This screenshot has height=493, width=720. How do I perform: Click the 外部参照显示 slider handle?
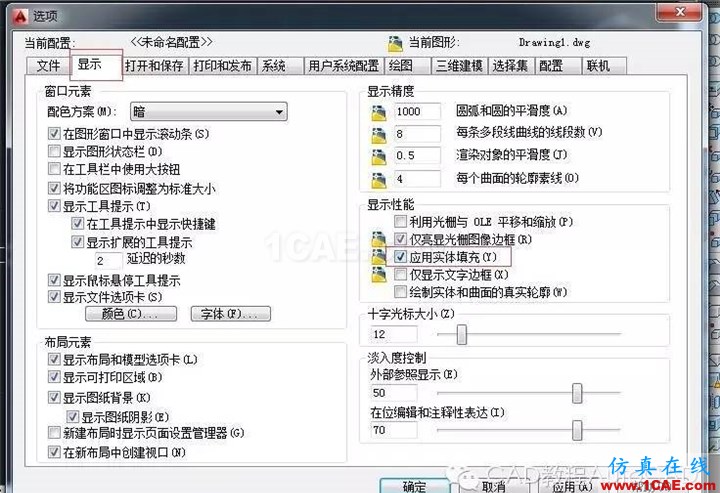pos(577,393)
